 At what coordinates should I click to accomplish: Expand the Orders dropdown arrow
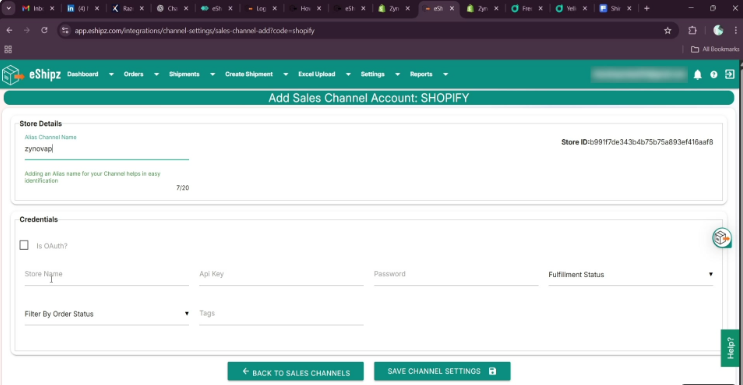pyautogui.click(x=156, y=74)
